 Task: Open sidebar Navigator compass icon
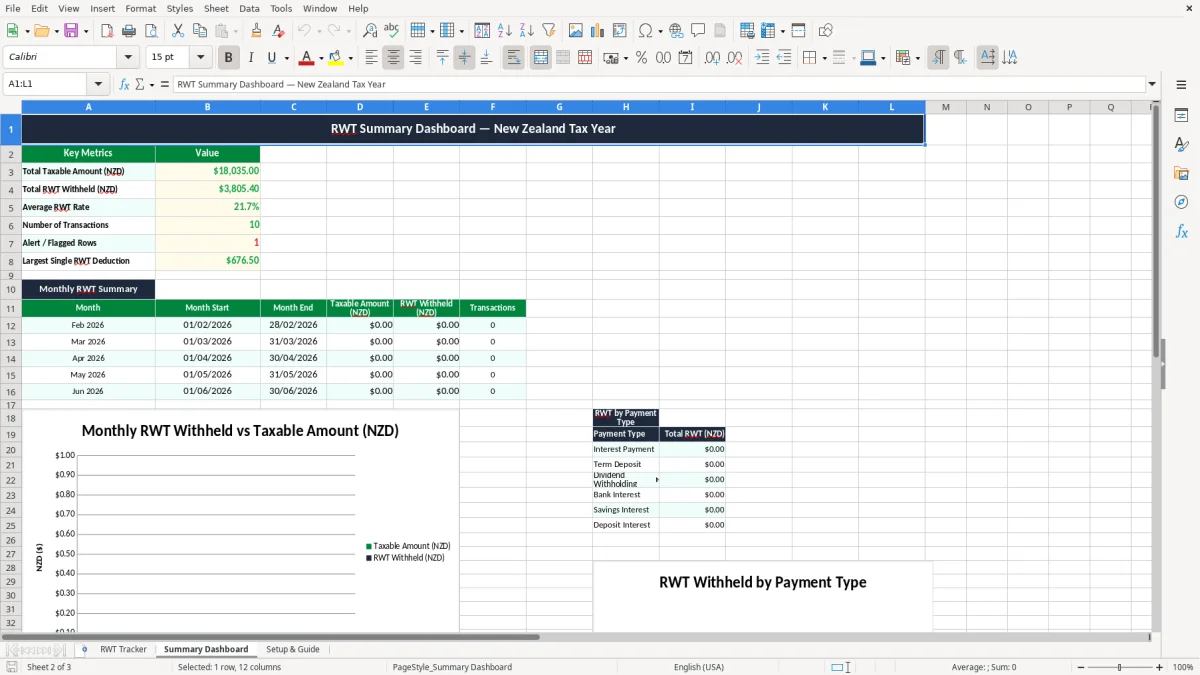(x=1181, y=203)
